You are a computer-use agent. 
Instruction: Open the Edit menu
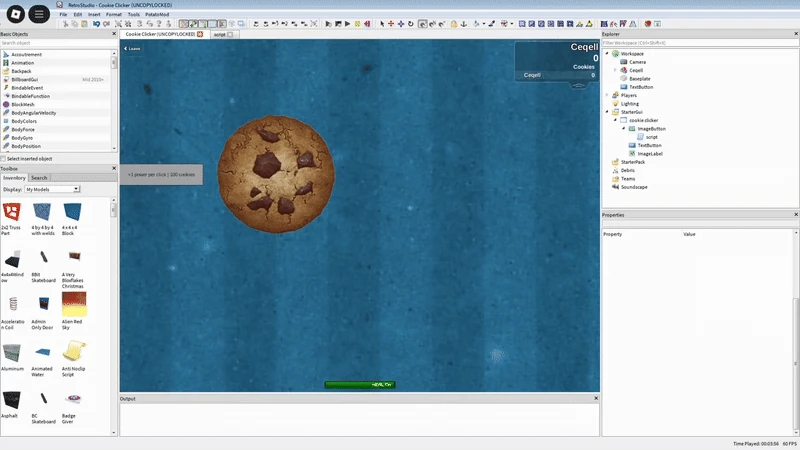pyautogui.click(x=78, y=14)
